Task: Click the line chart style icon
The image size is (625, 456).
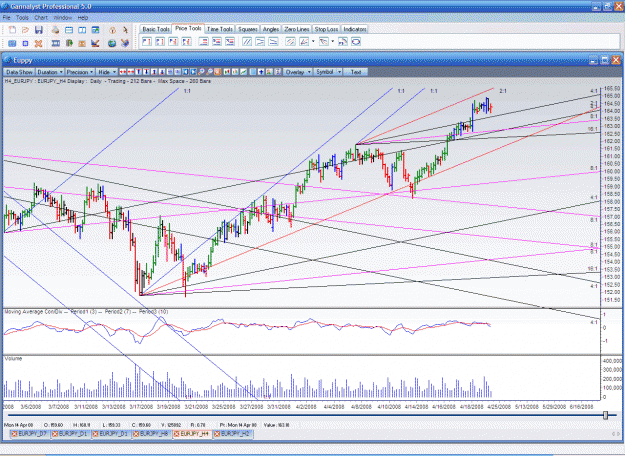Action: tap(243, 72)
